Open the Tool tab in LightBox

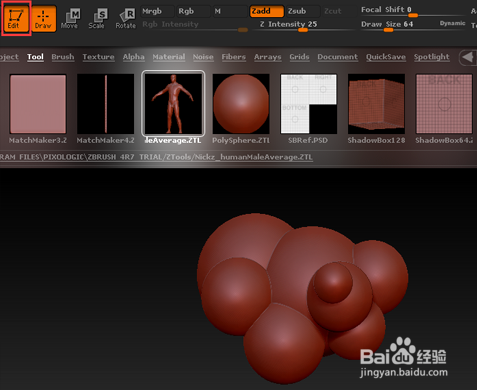(x=35, y=57)
